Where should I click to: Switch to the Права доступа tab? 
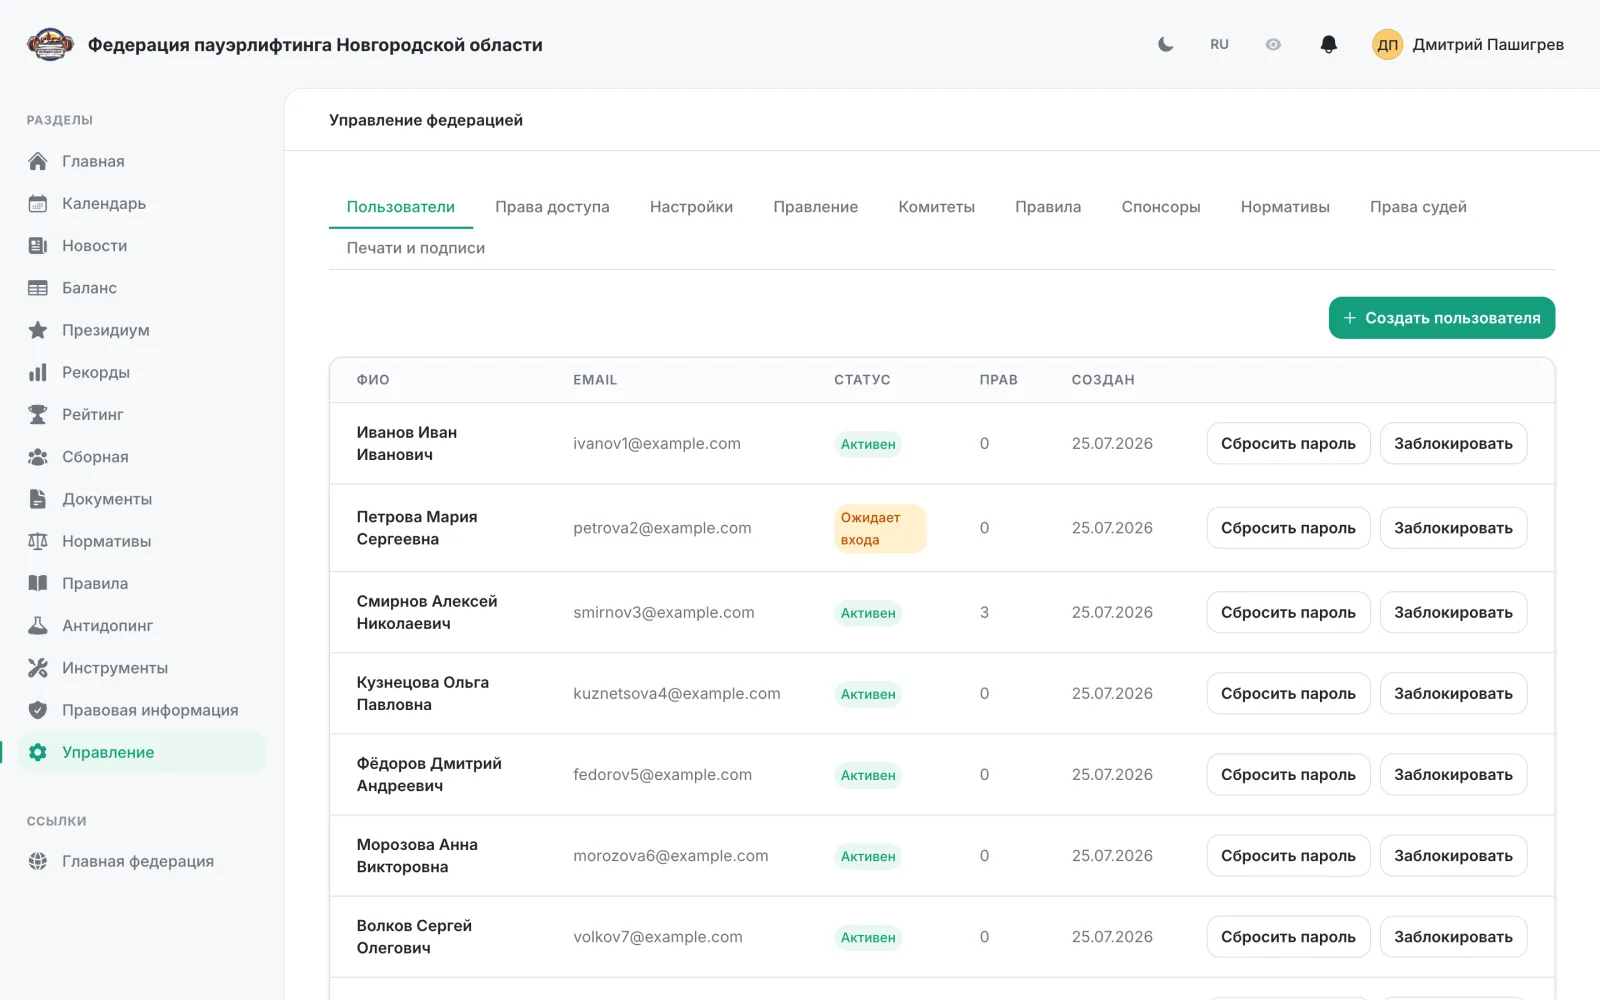(552, 207)
